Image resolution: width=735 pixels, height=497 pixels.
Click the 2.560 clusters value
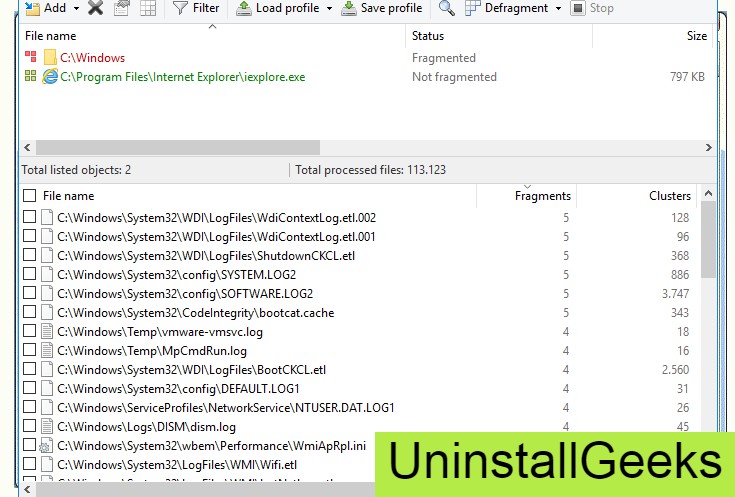[x=675, y=369]
